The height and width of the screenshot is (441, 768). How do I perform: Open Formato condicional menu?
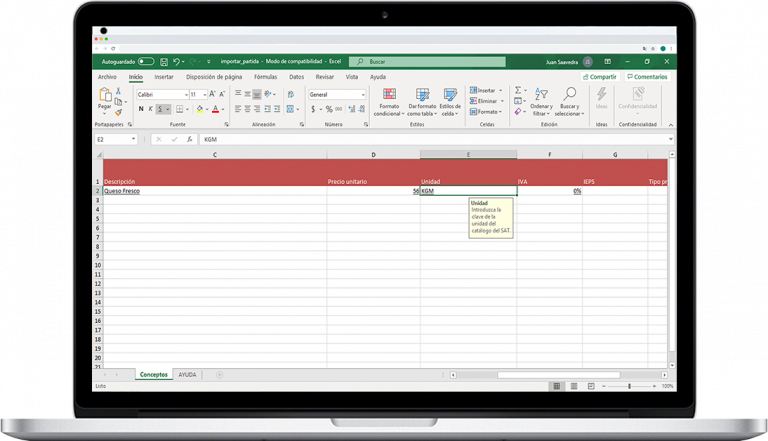pyautogui.click(x=388, y=100)
